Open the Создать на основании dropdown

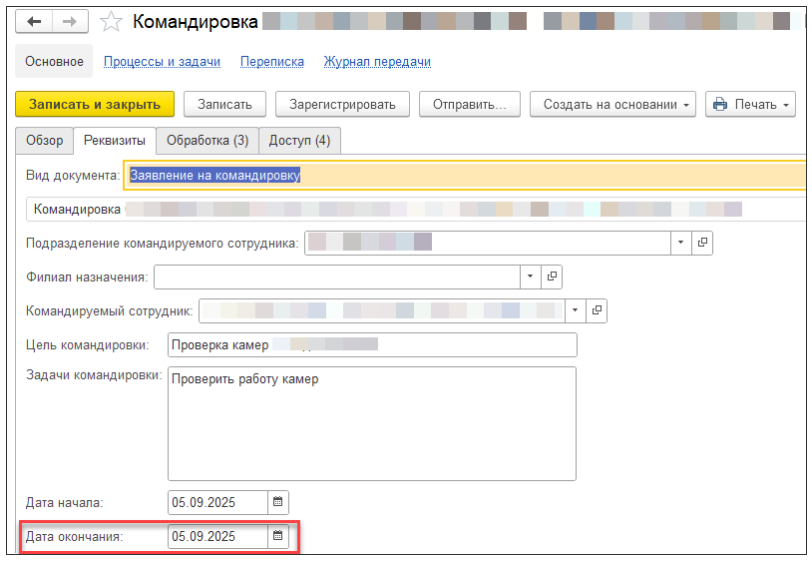tap(613, 105)
